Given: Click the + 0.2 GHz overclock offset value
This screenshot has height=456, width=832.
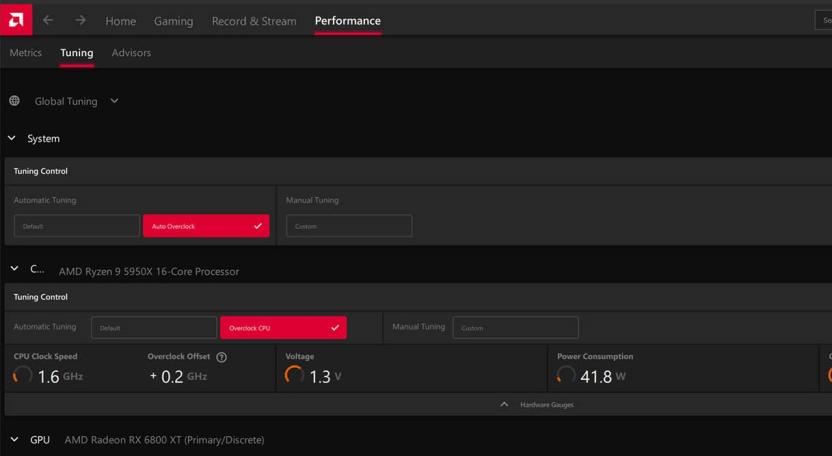Looking at the screenshot, I should (x=178, y=377).
